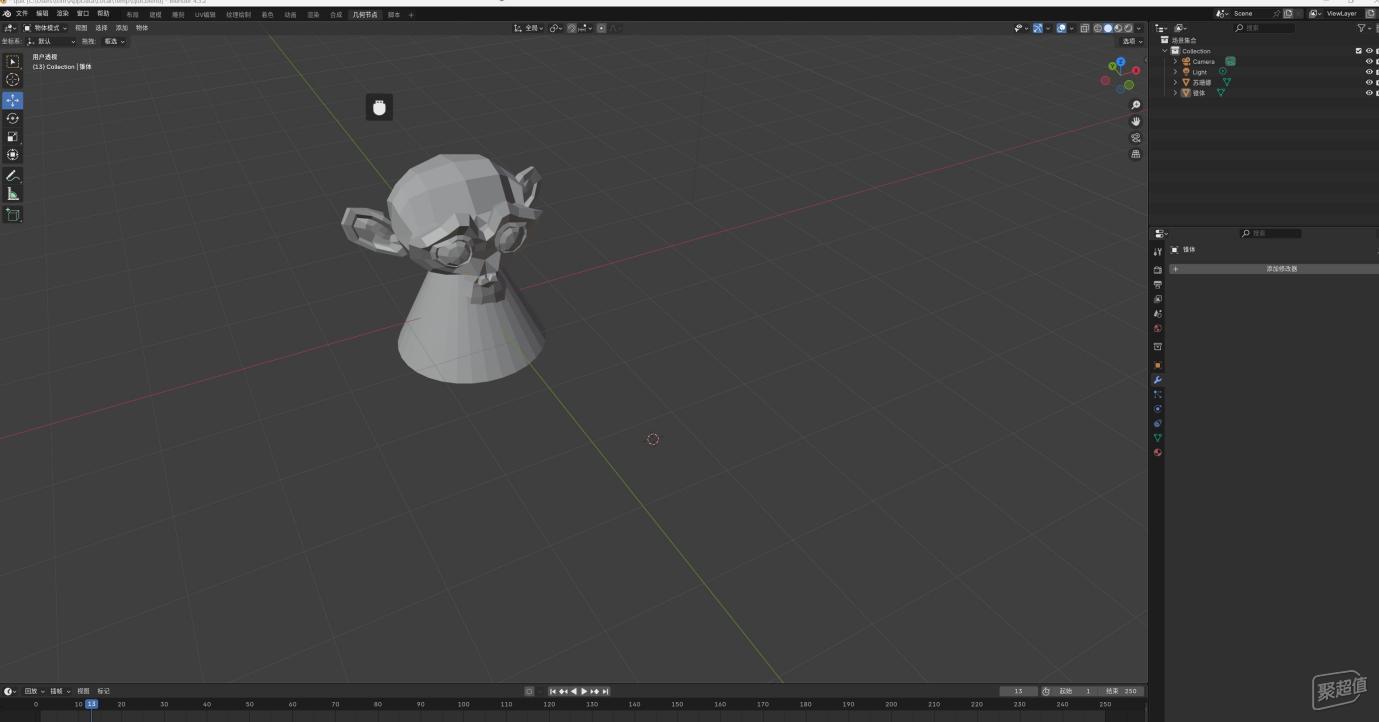The width and height of the screenshot is (1379, 722).
Task: Select the Scale tool in left toolbar
Action: pos(13,137)
